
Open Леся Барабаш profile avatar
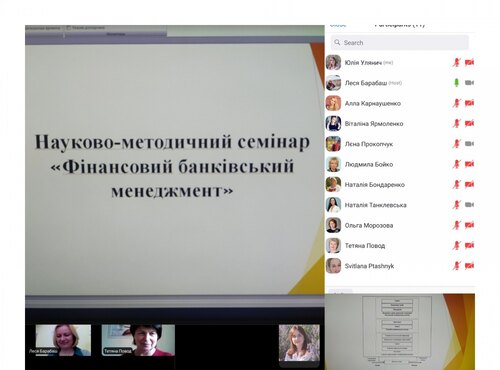[x=333, y=83]
